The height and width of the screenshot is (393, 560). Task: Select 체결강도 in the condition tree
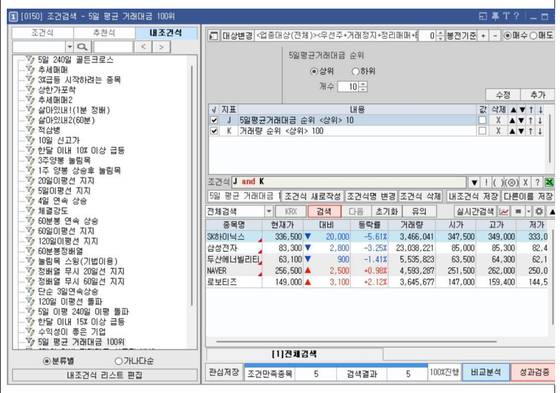coord(53,211)
